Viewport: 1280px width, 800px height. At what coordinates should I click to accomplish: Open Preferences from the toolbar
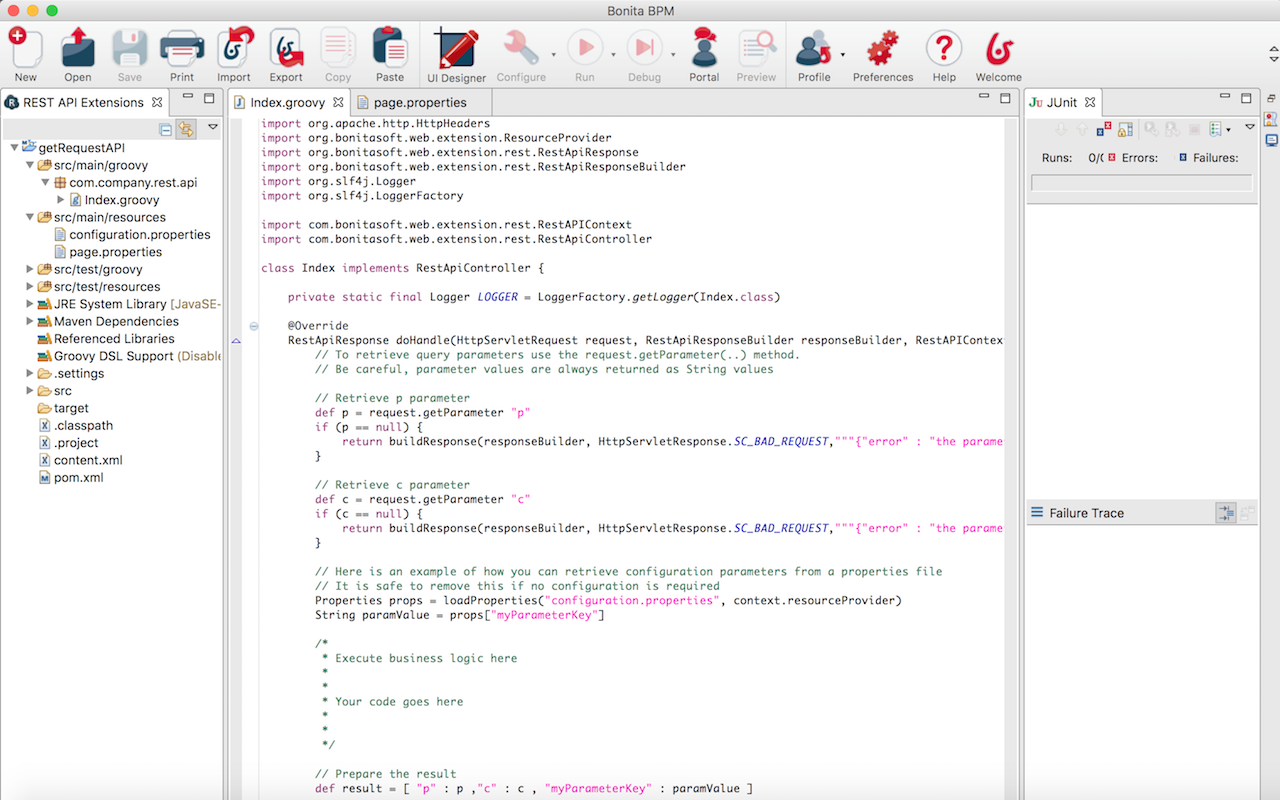(882, 55)
